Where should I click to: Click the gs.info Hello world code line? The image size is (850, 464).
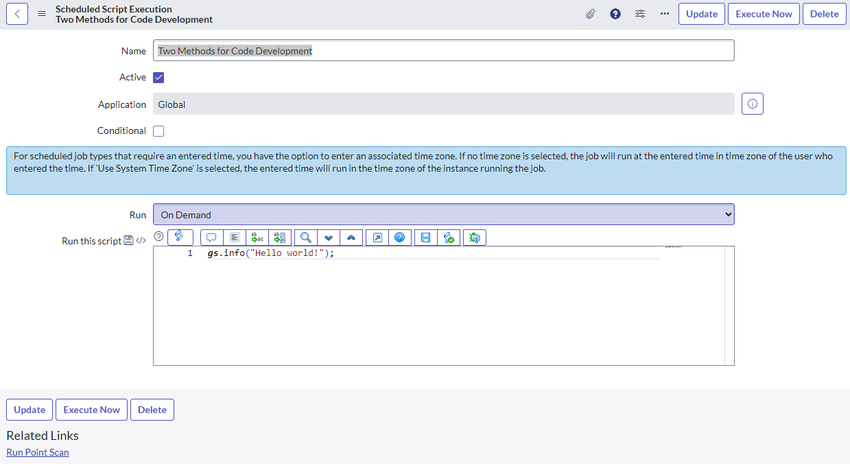pos(271,253)
